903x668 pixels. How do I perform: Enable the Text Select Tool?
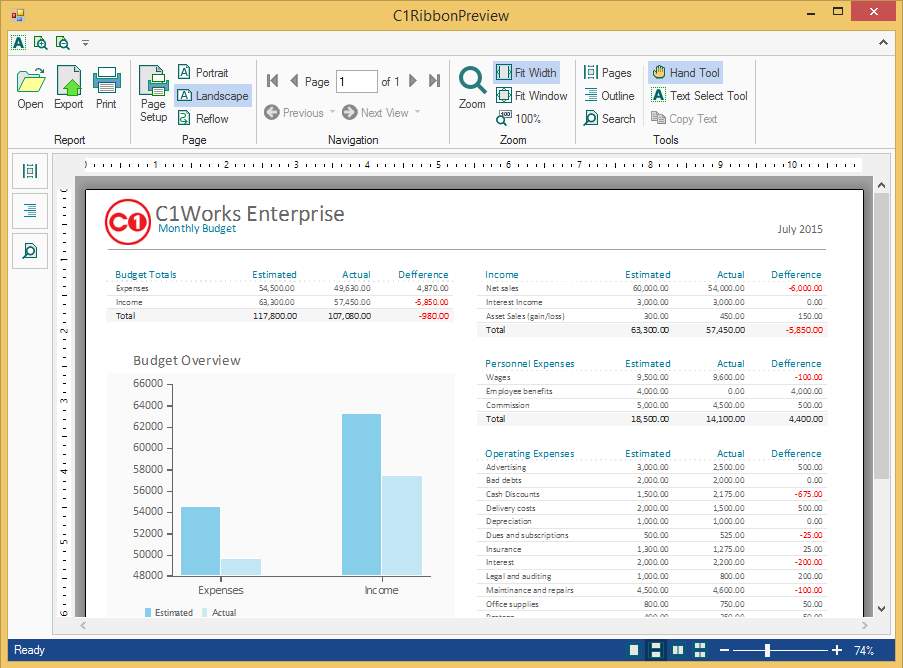tap(699, 95)
